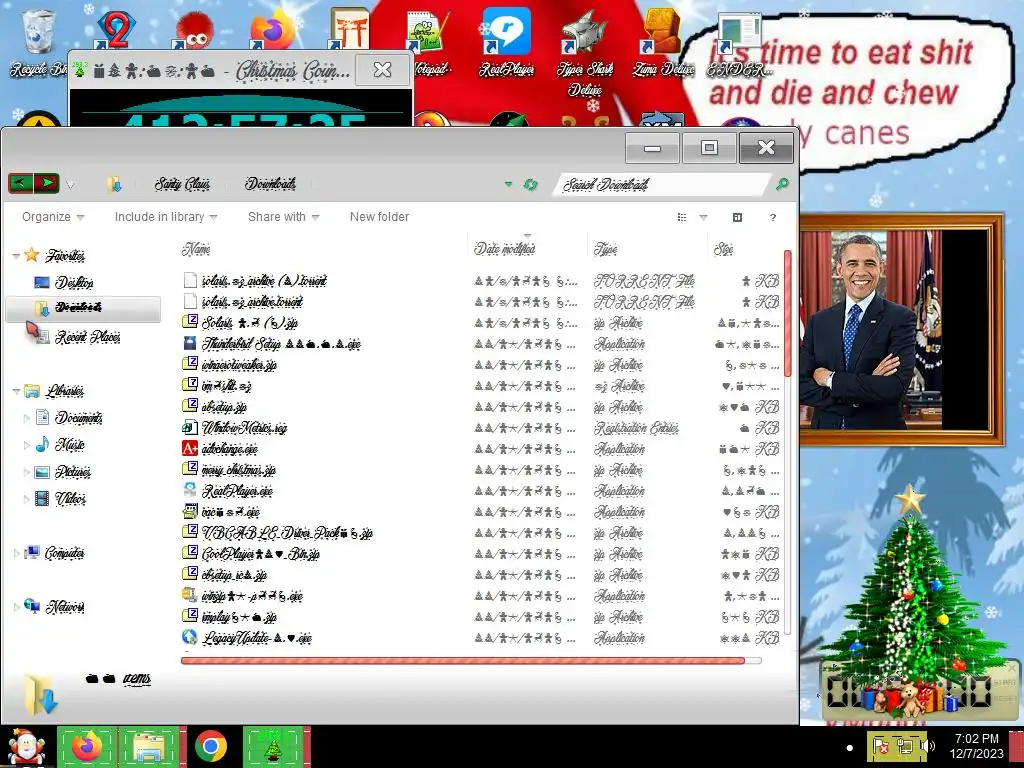Click the vertical scrollbar of file list

(x=787, y=313)
